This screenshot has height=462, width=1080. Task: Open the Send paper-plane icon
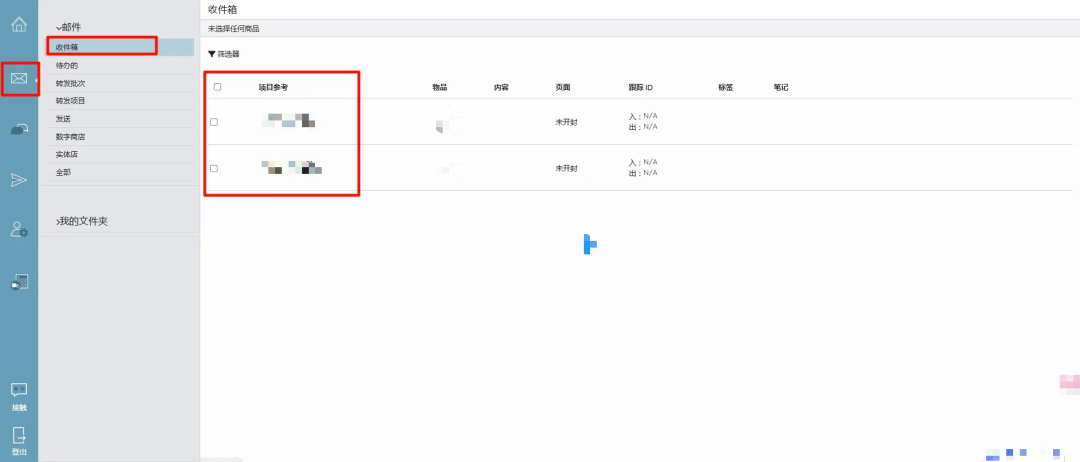(19, 179)
